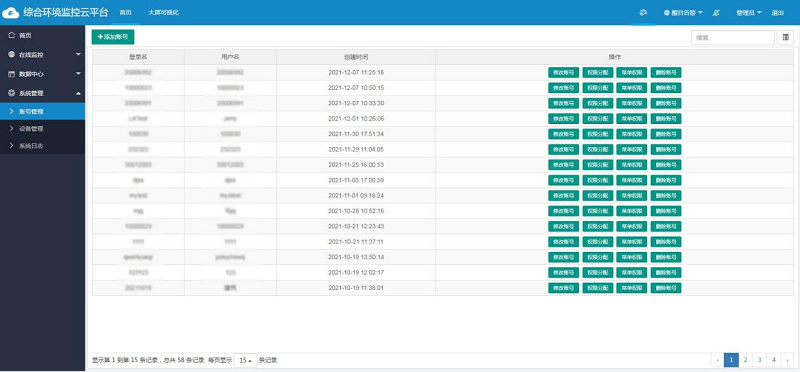This screenshot has width=800, height=372.
Task: Switch to the 大屏可视化 tab
Action: click(163, 12)
